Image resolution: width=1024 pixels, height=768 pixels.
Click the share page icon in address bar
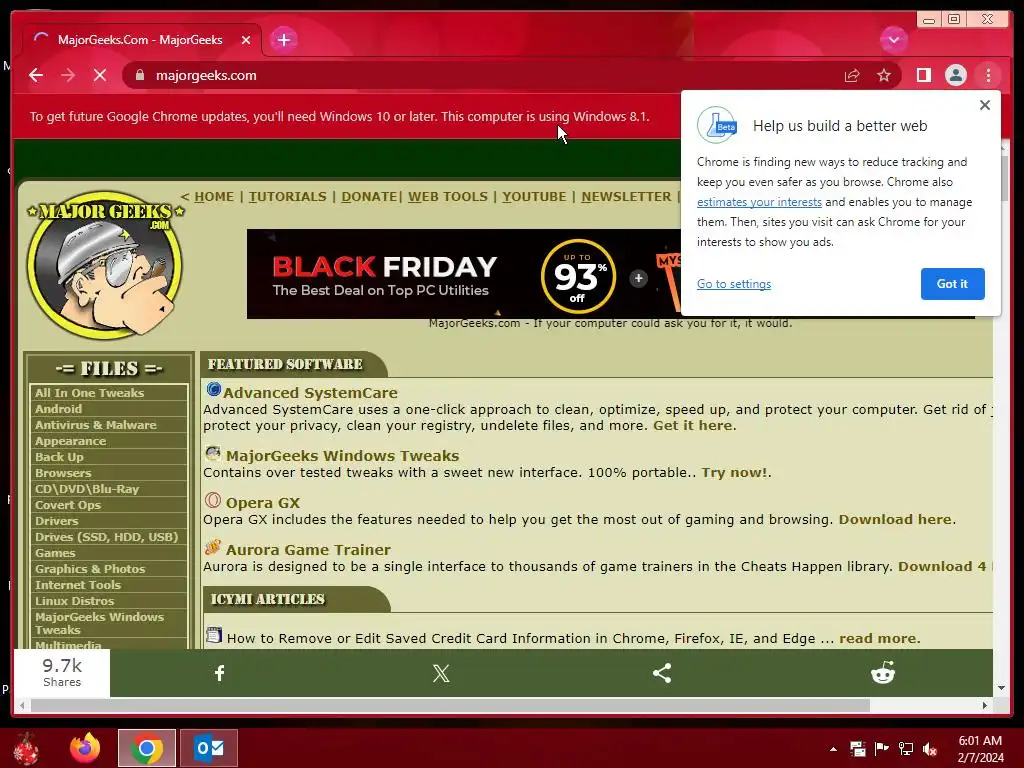[x=852, y=75]
